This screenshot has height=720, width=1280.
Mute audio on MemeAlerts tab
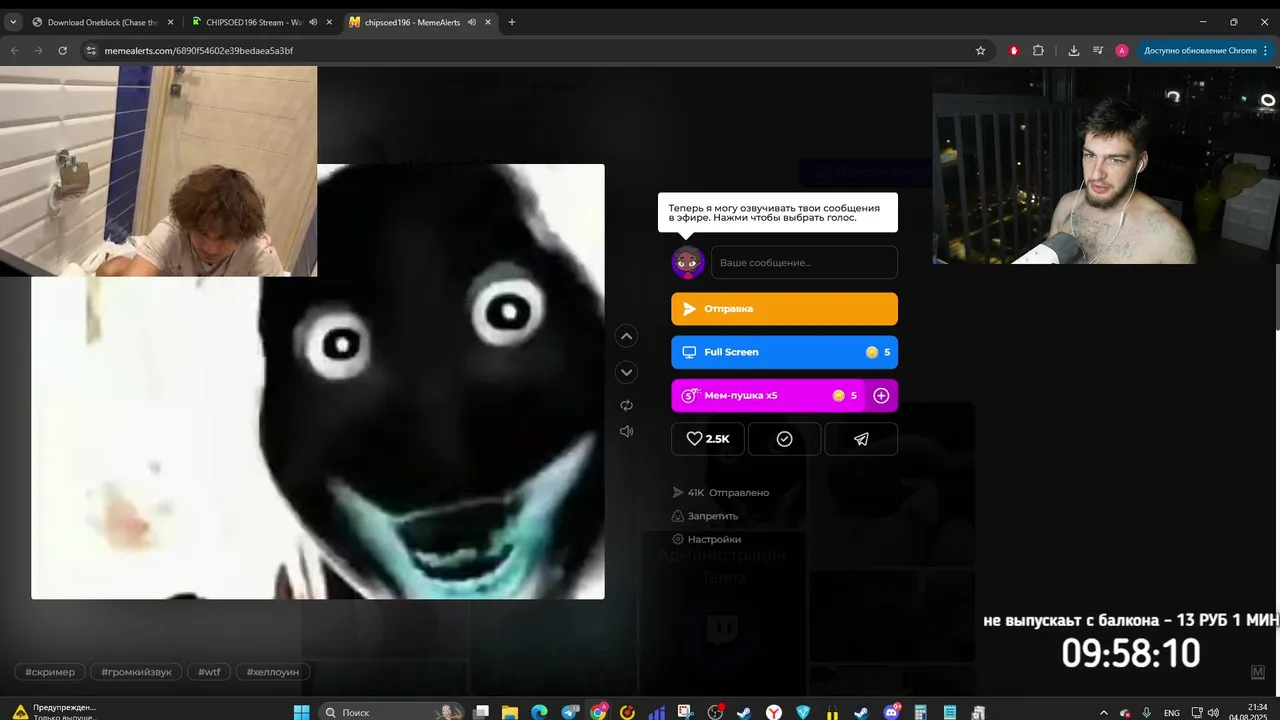(471, 22)
